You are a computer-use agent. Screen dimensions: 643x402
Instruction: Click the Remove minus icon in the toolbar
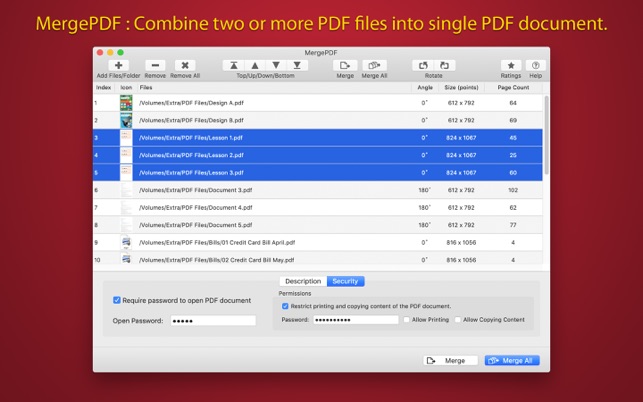(x=155, y=65)
